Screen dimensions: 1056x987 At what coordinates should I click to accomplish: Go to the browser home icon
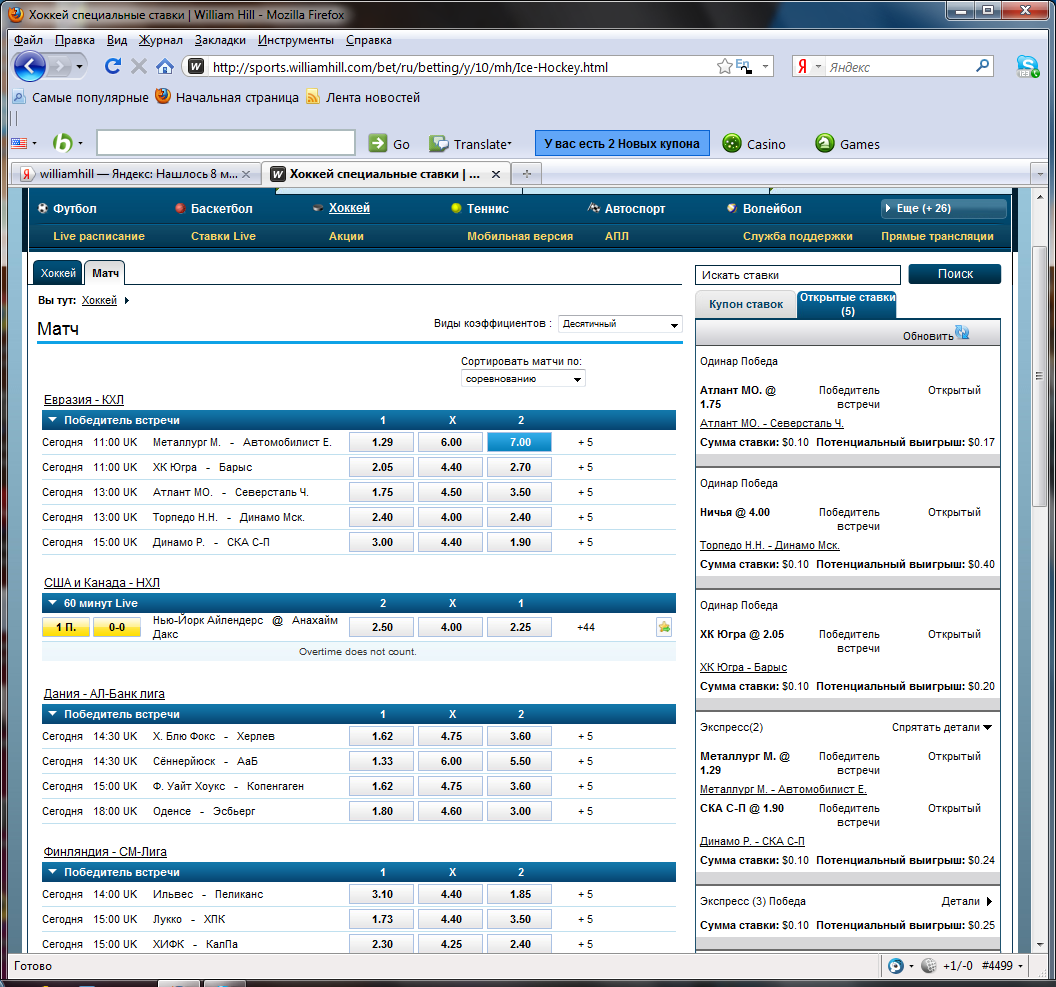[165, 67]
